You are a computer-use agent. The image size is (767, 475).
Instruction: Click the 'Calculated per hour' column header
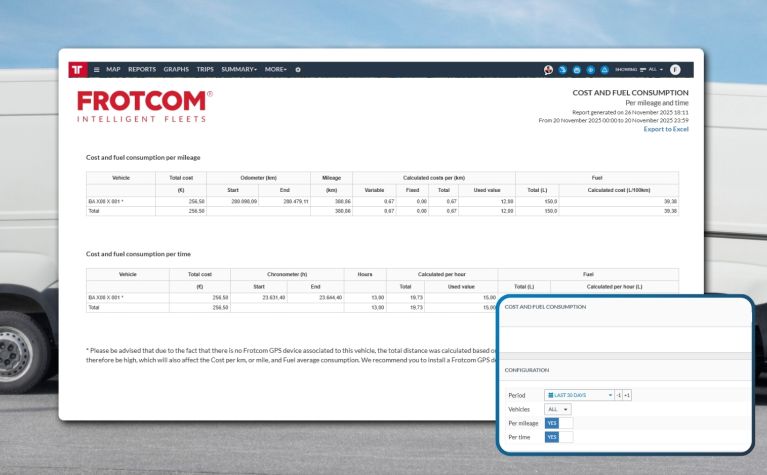tap(441, 274)
